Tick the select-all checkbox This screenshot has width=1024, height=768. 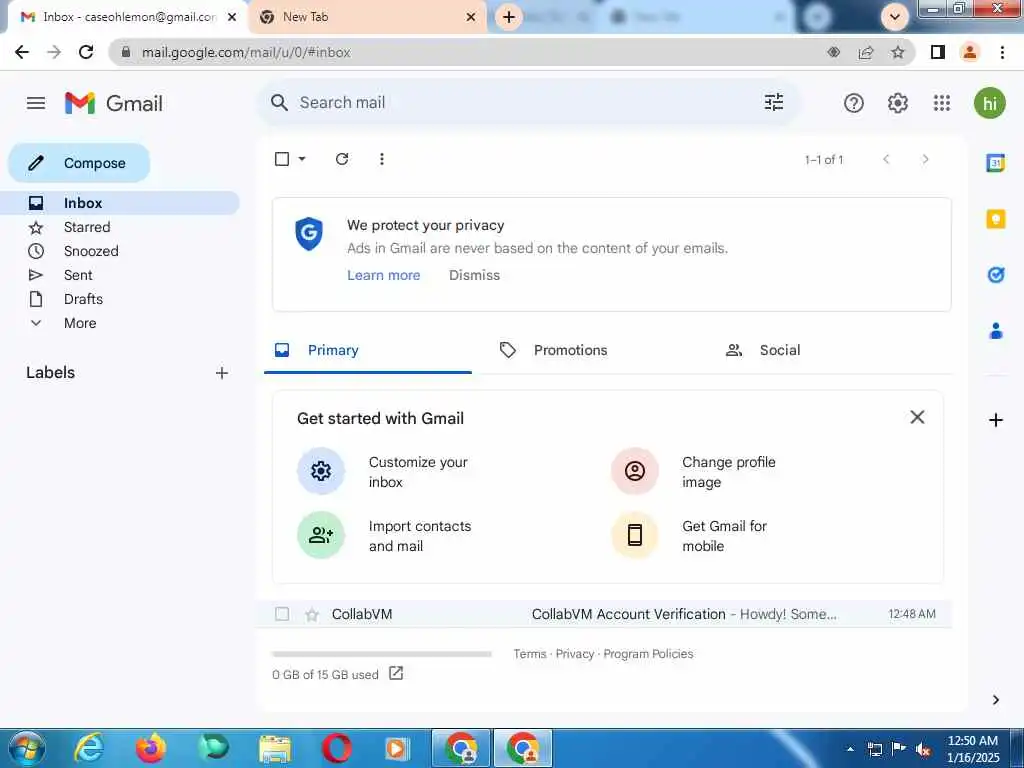[281, 159]
